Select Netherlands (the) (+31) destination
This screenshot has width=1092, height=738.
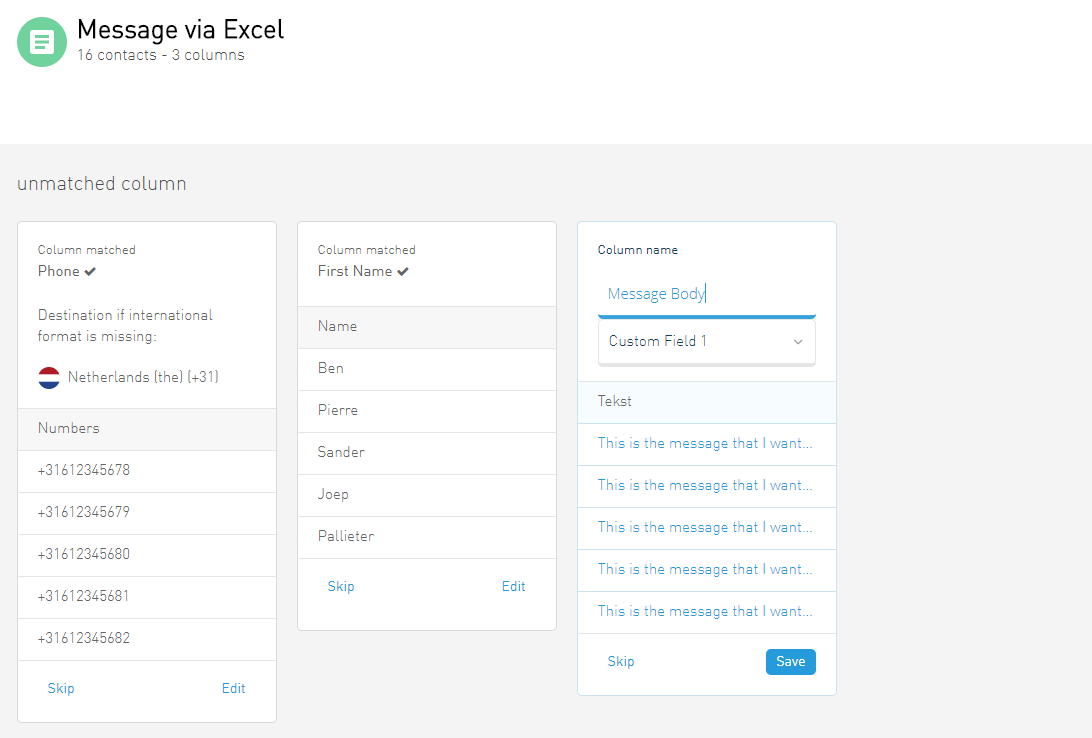tap(128, 377)
